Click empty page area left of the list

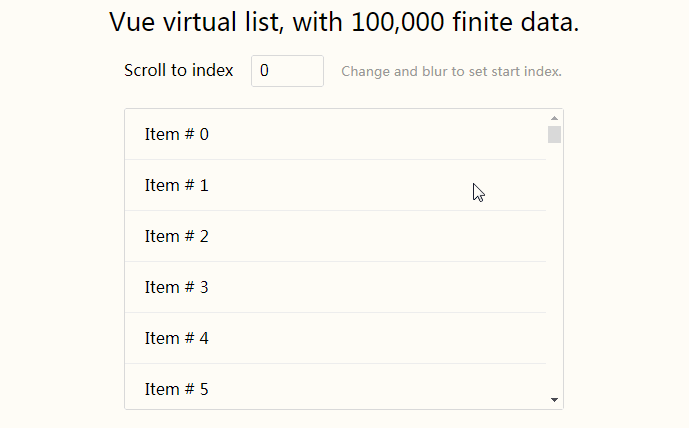[60, 260]
